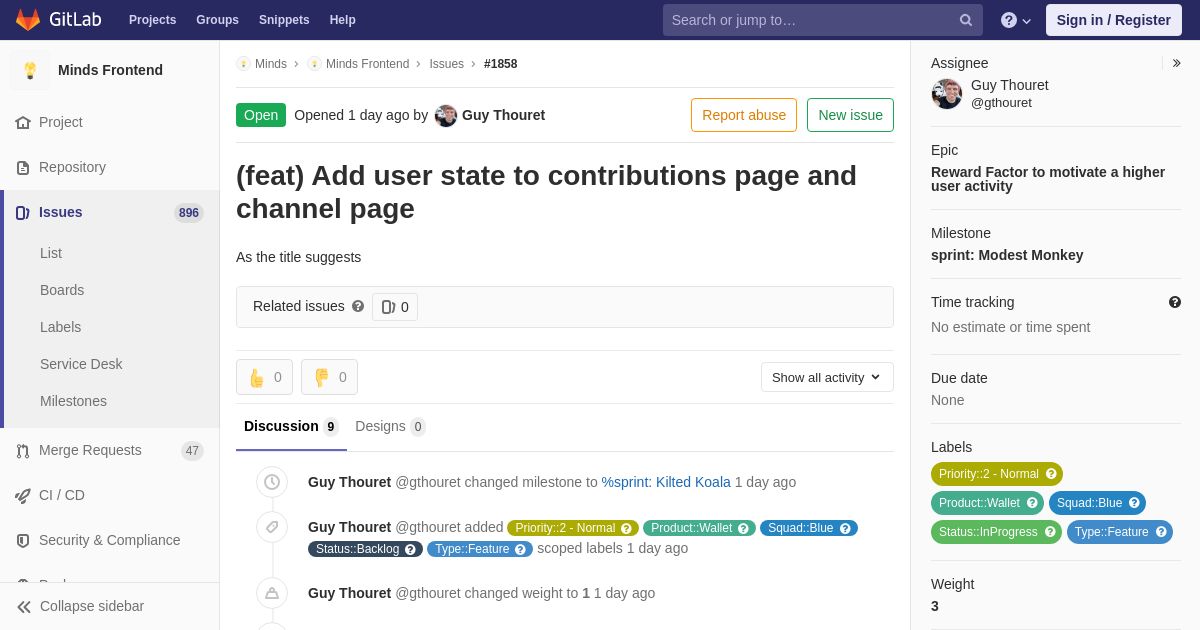Open Security & Compliance via shield icon
The image size is (1200, 630).
(x=23, y=541)
